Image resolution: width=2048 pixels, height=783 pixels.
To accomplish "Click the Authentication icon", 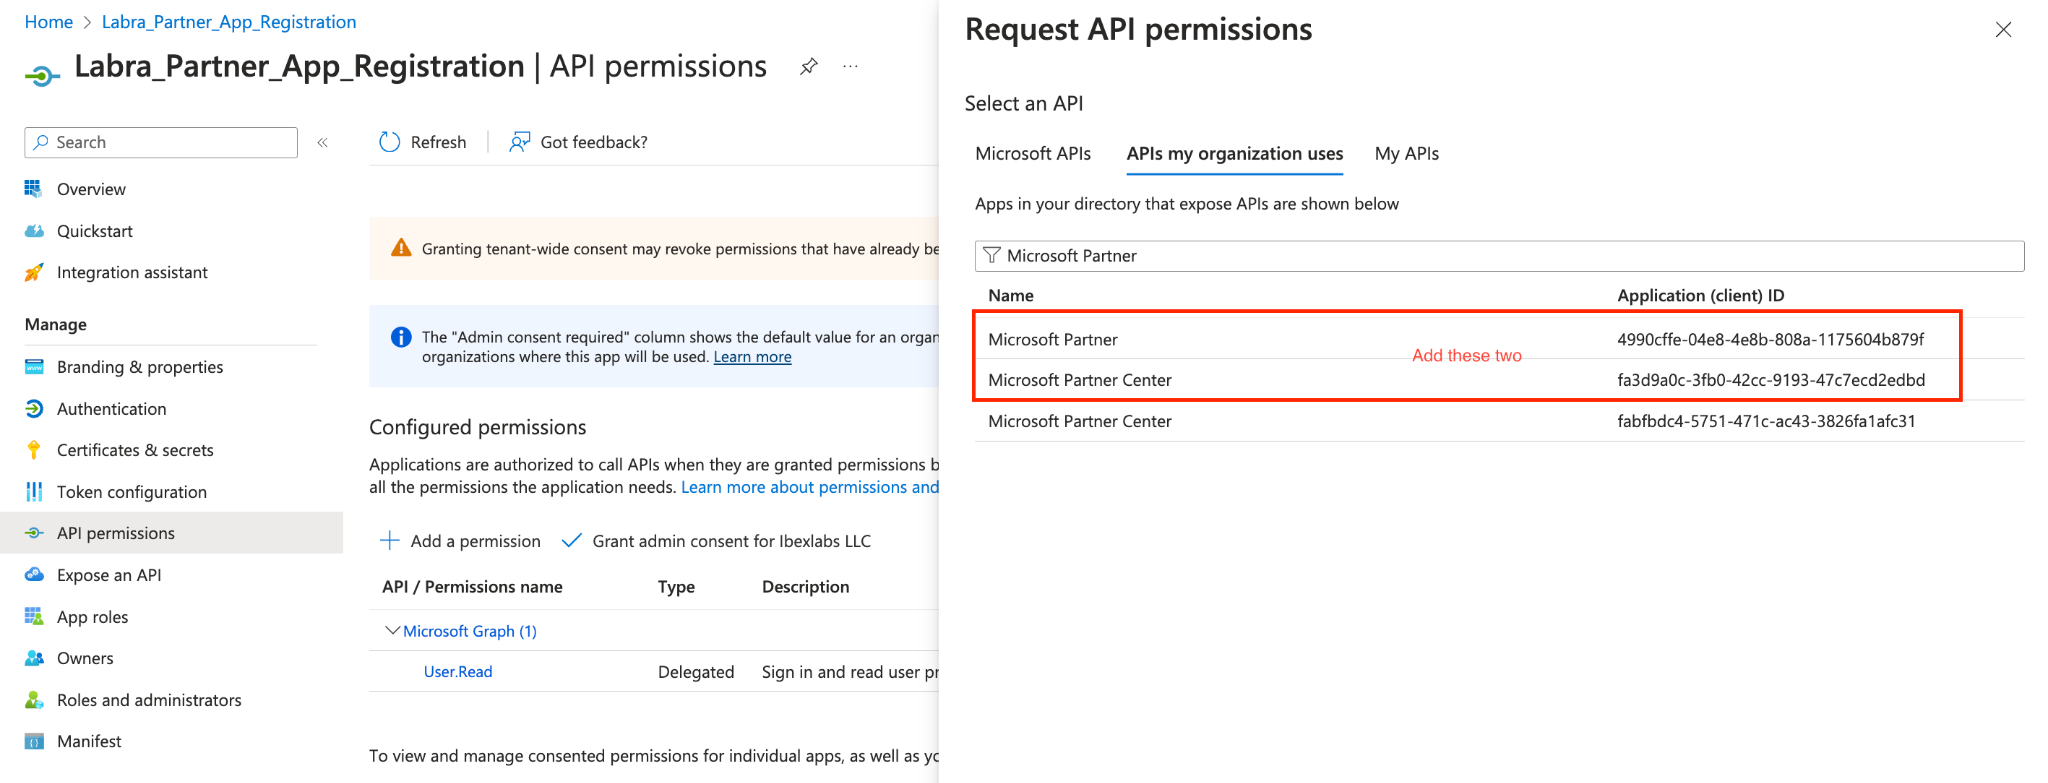I will coord(34,408).
